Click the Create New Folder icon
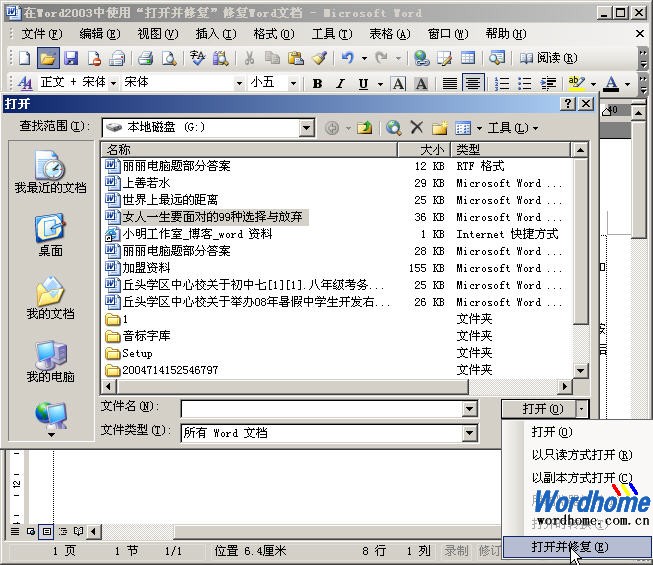This screenshot has height=565, width=653. (x=439, y=128)
